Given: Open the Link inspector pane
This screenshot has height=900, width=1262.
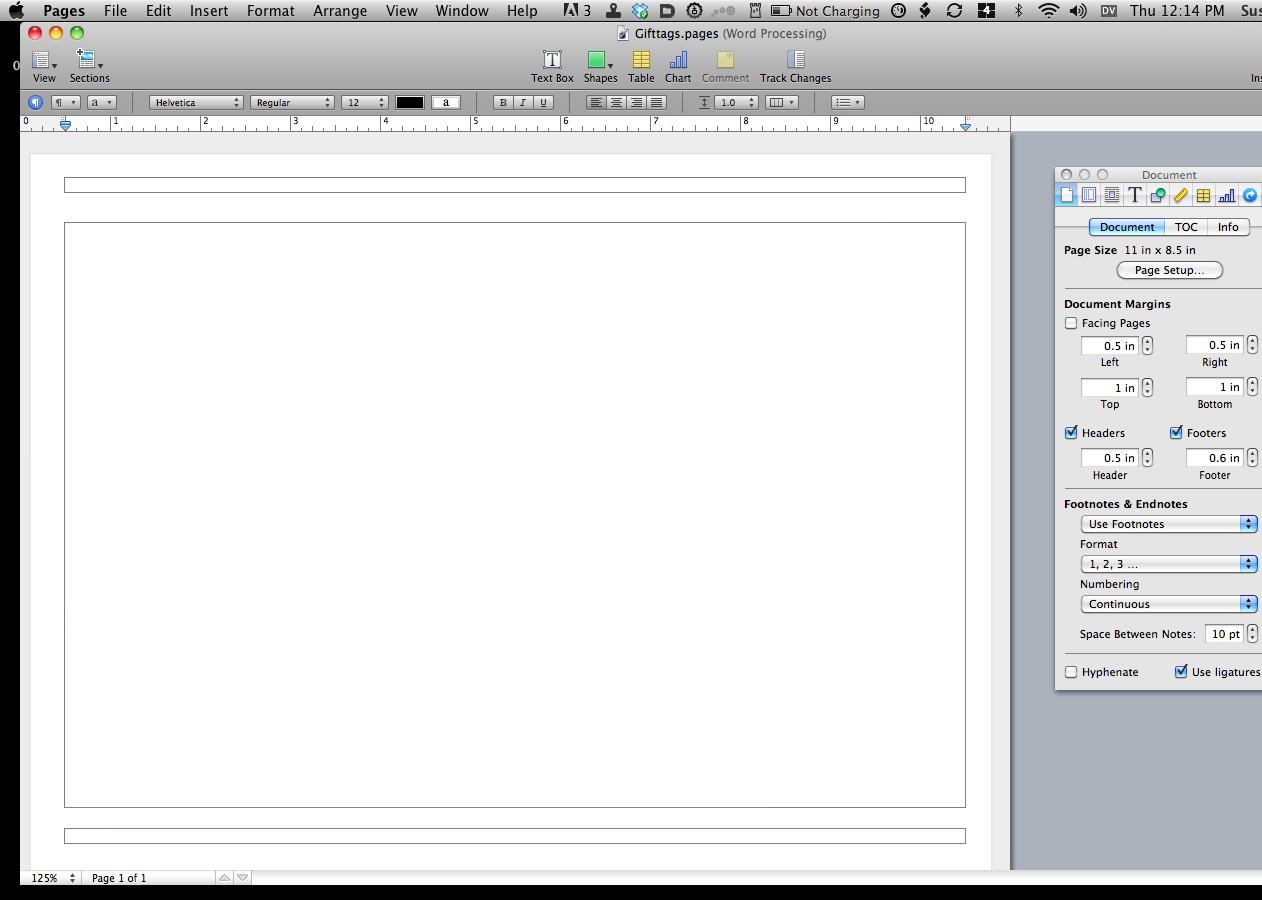Looking at the screenshot, I should coord(1250,195).
